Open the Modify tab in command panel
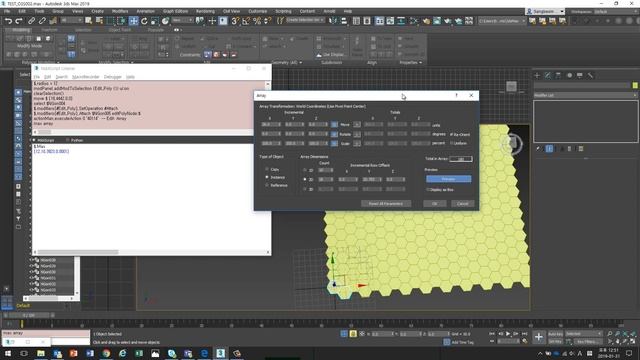 548,76
